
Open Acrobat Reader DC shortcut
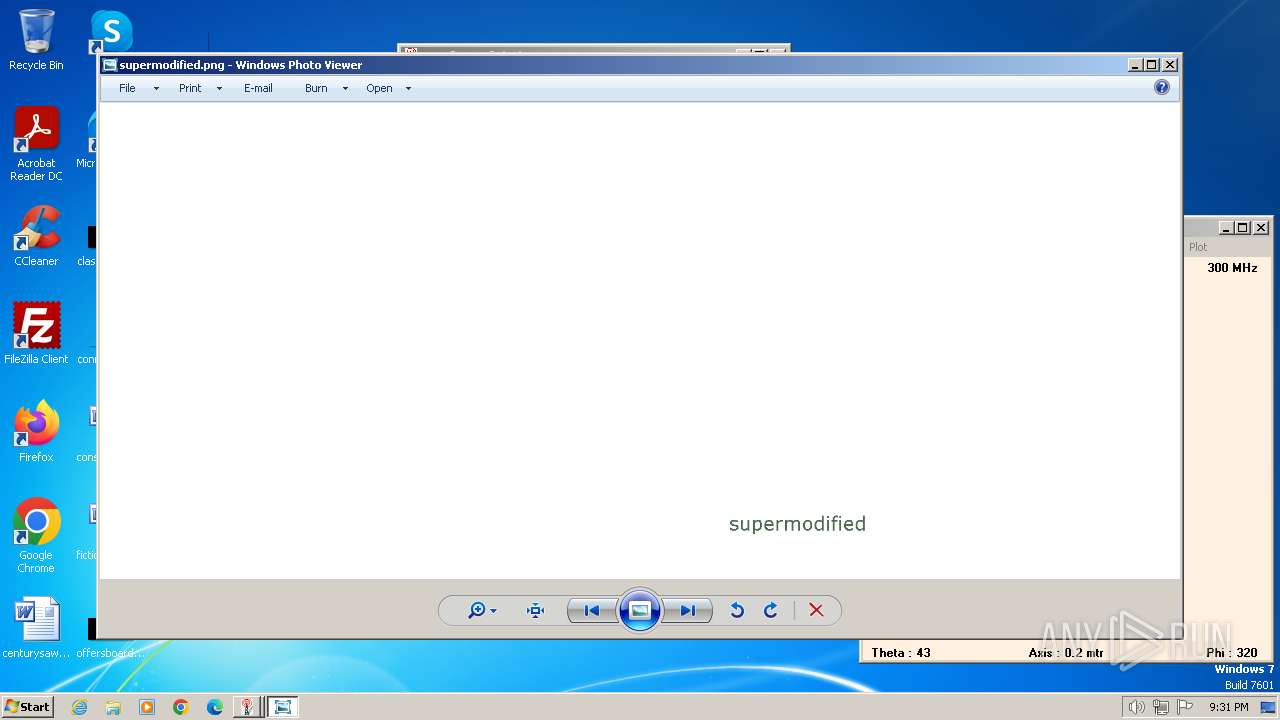[x=36, y=144]
